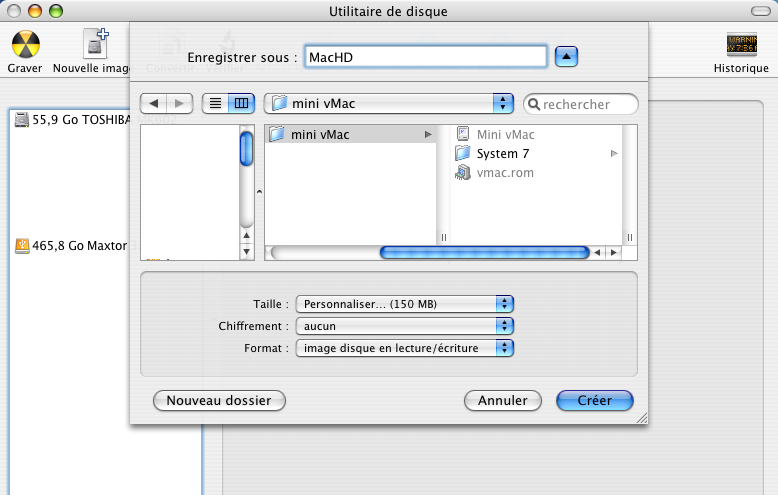Click the Créer button
The image size is (778, 495).
(595, 400)
